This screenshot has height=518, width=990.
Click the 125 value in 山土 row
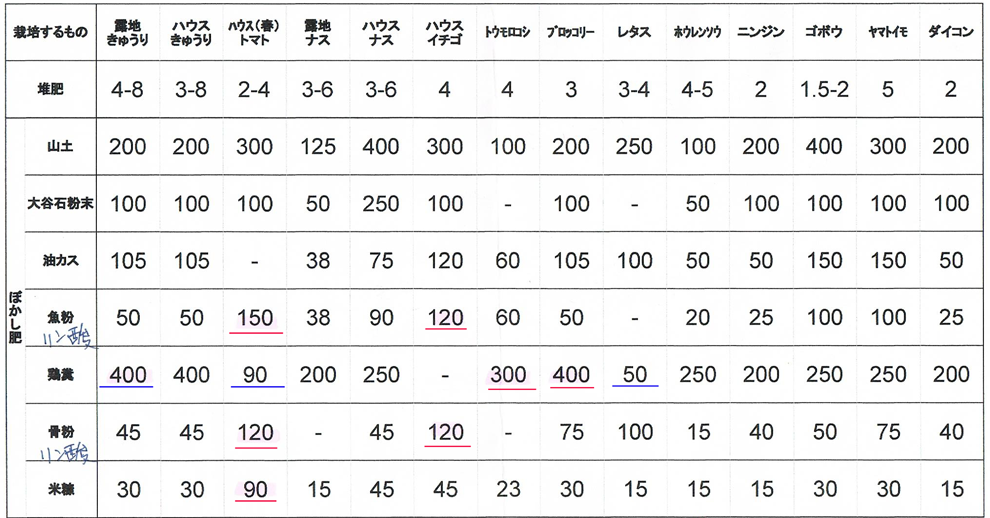coord(317,147)
